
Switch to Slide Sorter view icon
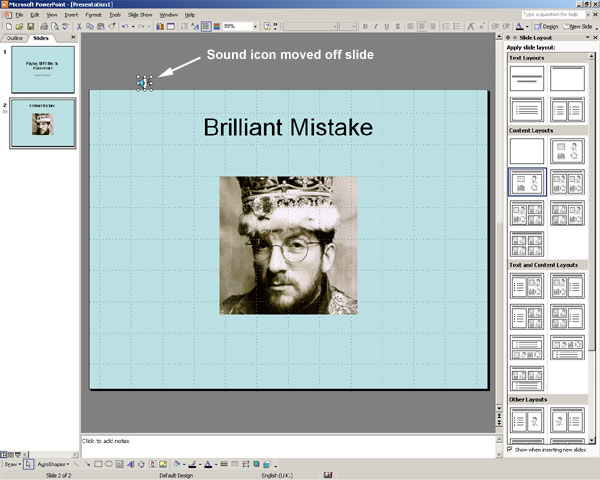pyautogui.click(x=12, y=454)
